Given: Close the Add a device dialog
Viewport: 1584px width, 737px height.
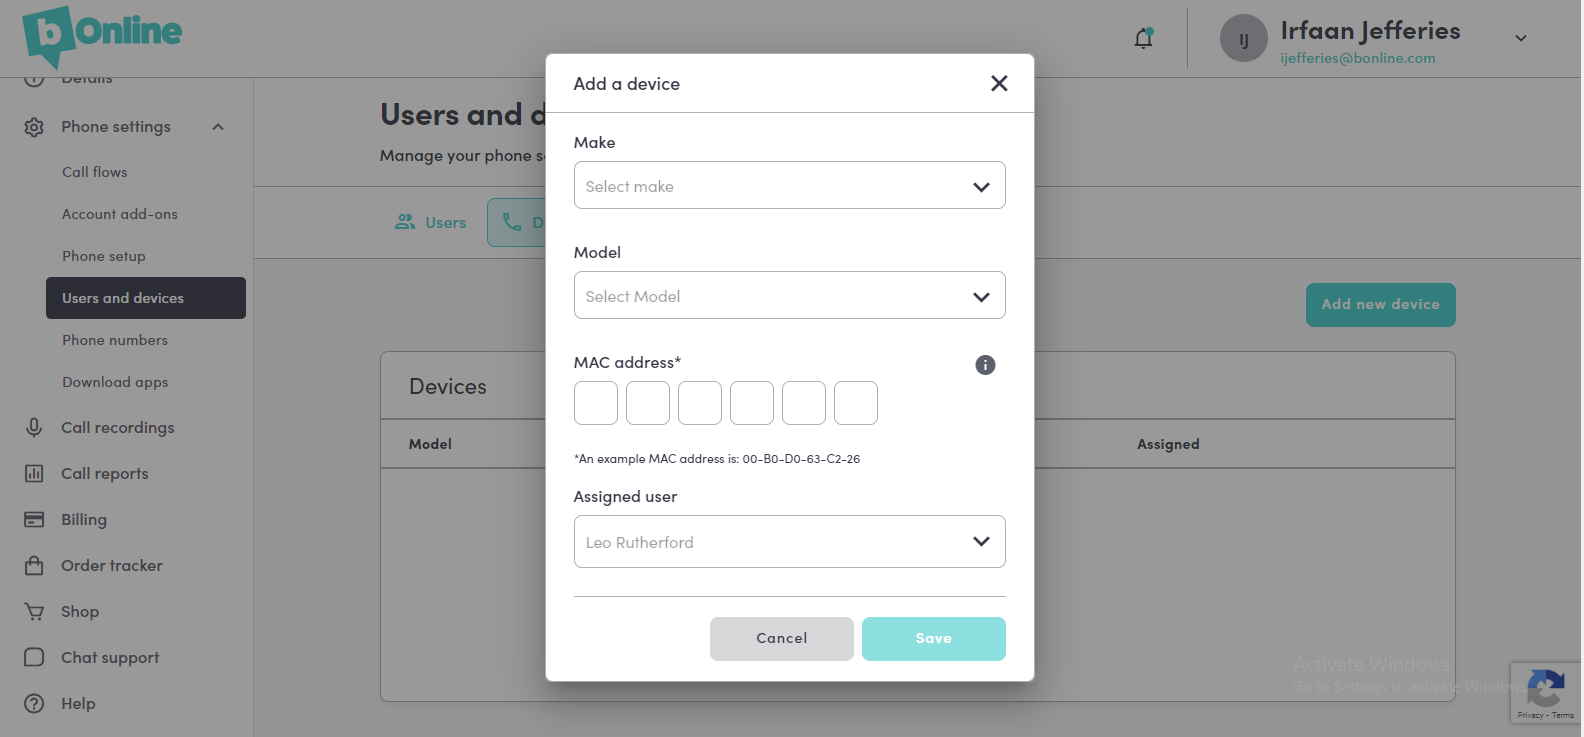Looking at the screenshot, I should click(999, 83).
